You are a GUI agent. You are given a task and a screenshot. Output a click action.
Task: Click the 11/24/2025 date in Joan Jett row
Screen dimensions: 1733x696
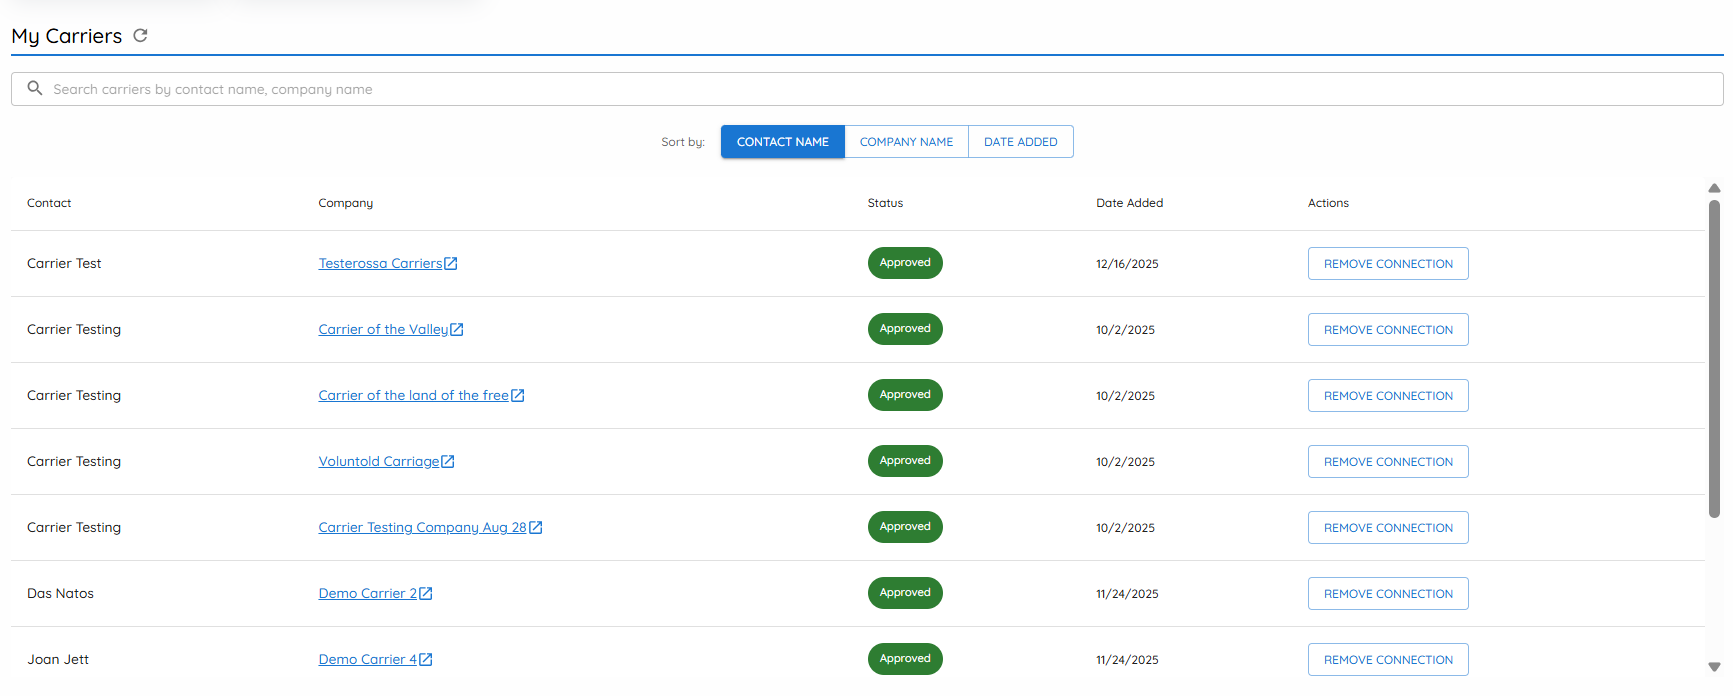tap(1127, 660)
